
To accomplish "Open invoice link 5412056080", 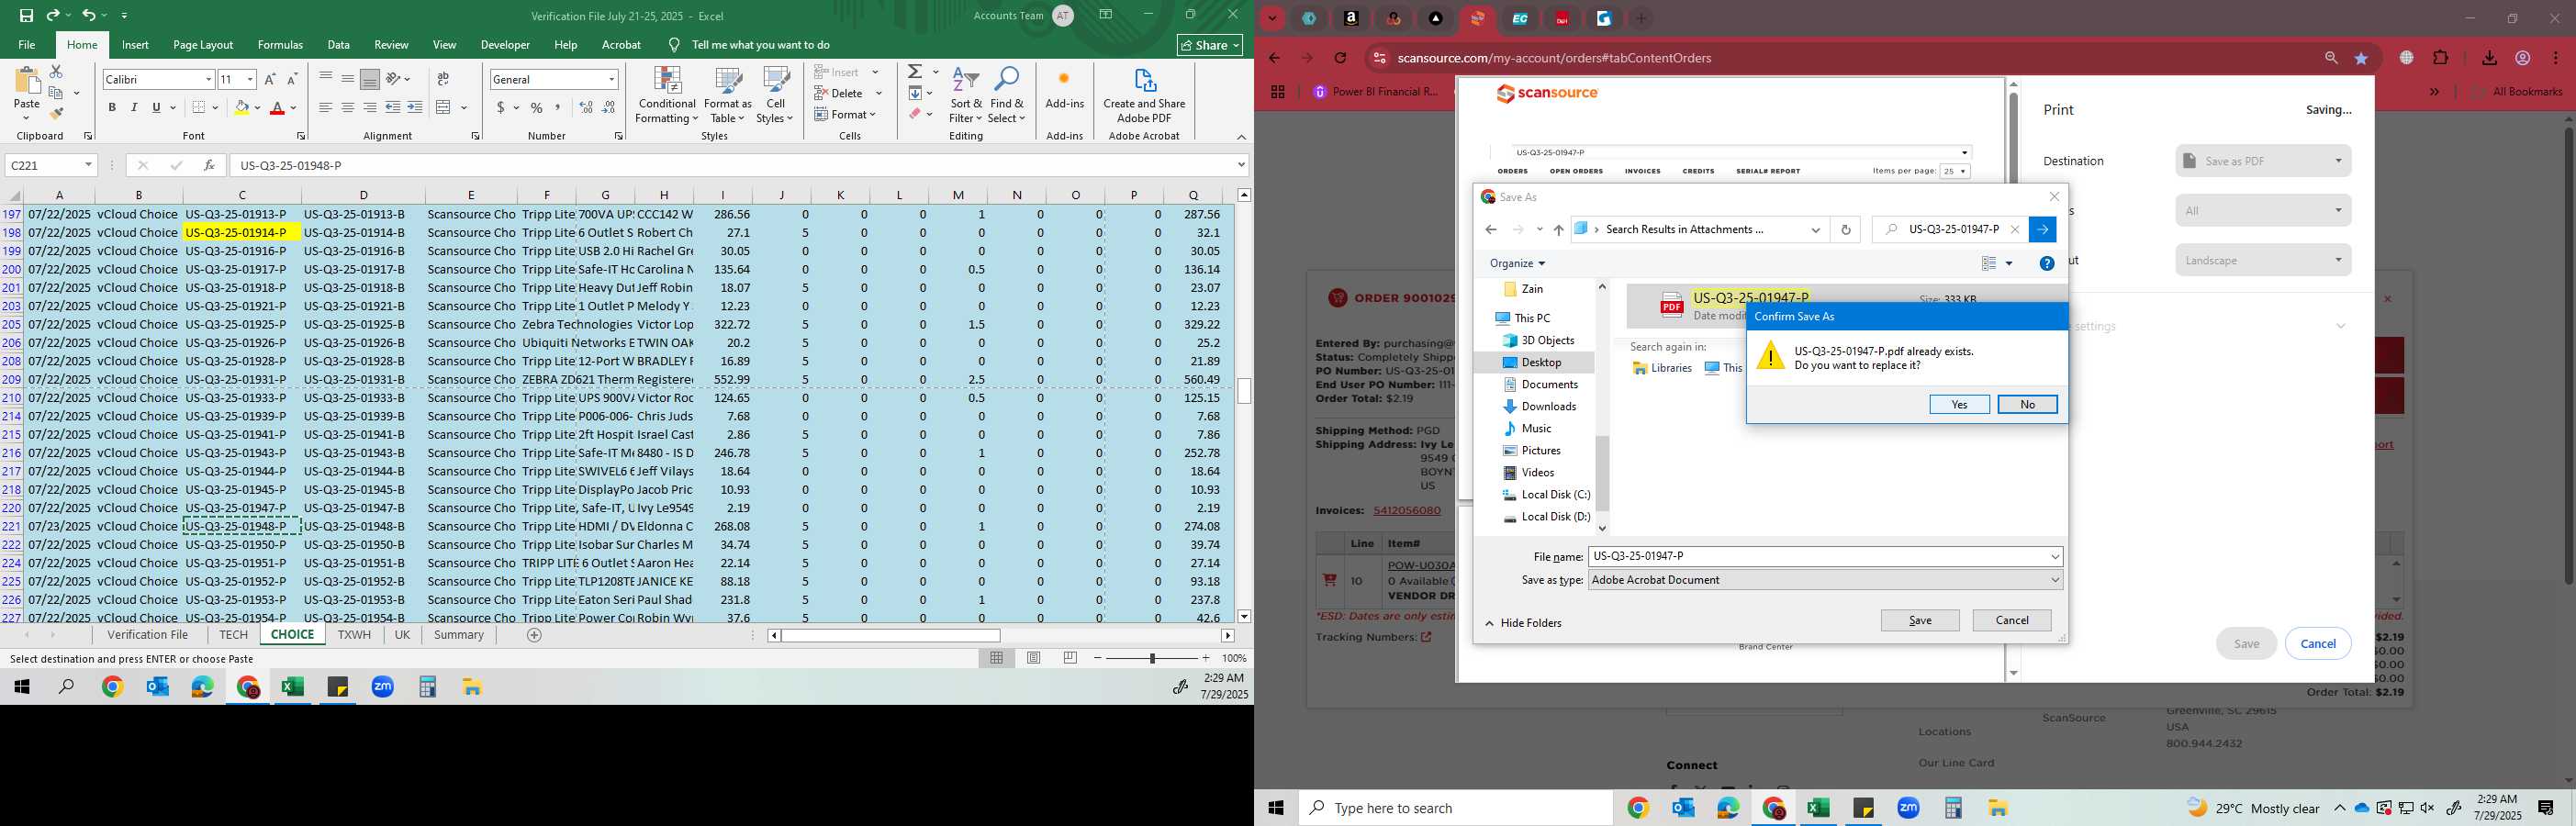I will tap(1406, 510).
